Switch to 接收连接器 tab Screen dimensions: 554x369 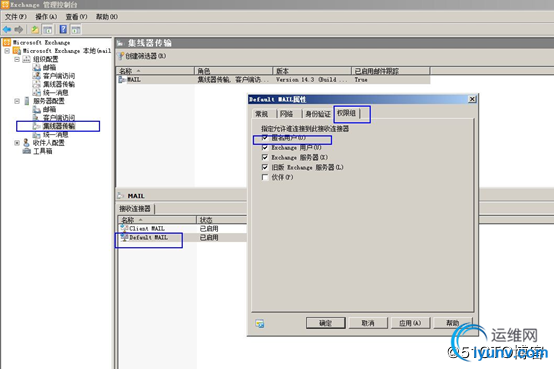(x=135, y=209)
